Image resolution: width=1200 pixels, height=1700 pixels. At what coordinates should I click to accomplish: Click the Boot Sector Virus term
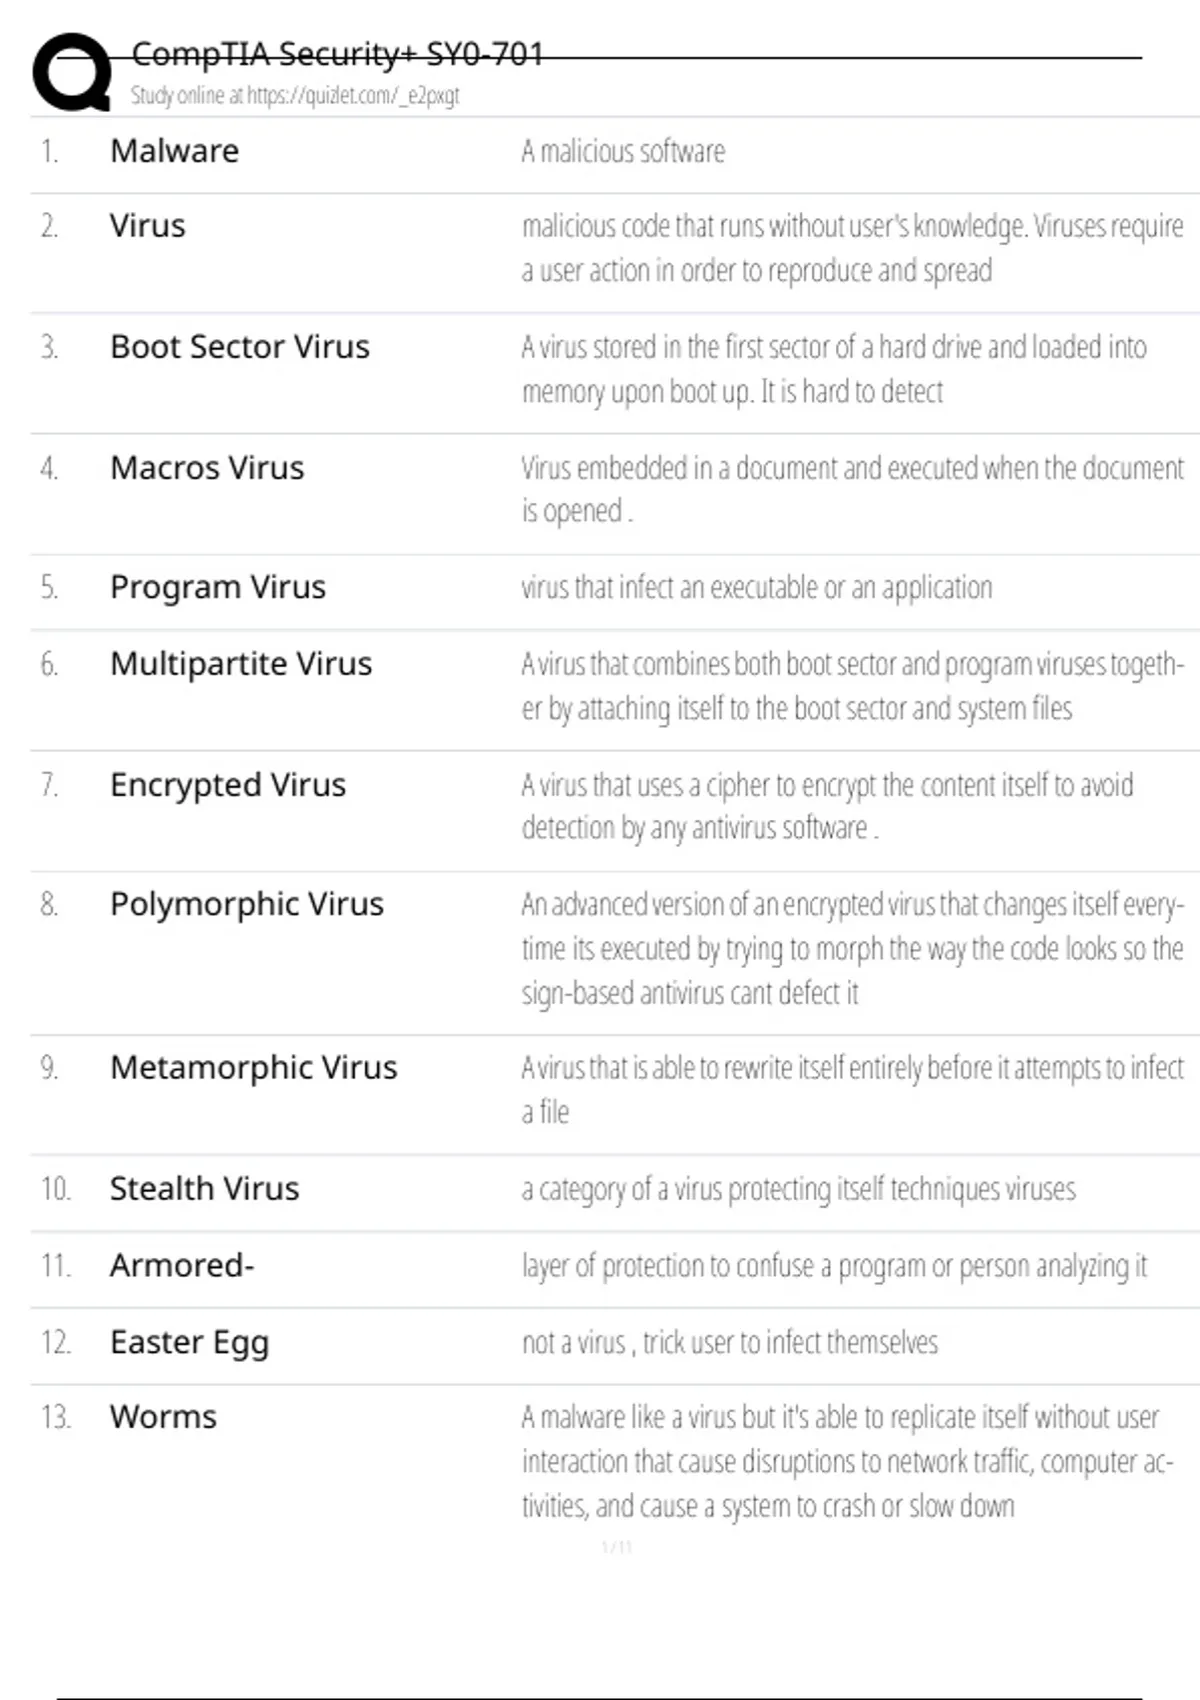click(239, 347)
